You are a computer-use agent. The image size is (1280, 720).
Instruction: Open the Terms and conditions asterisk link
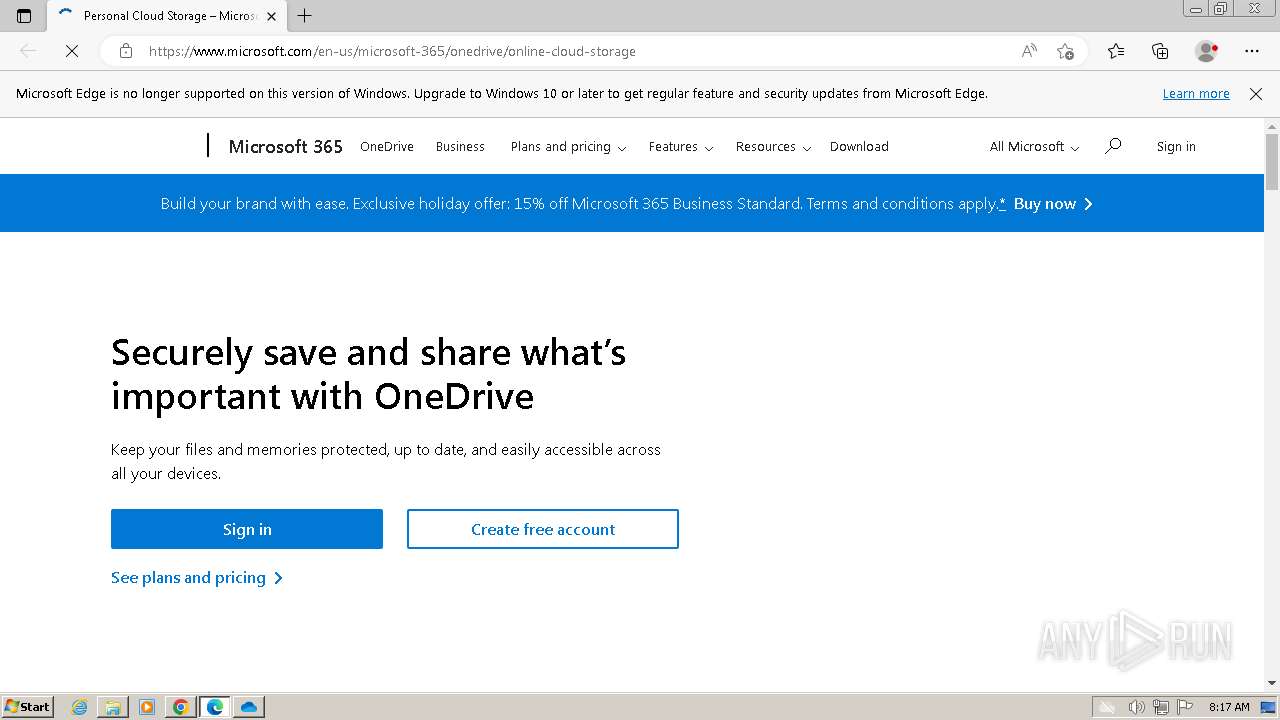tap(1002, 203)
